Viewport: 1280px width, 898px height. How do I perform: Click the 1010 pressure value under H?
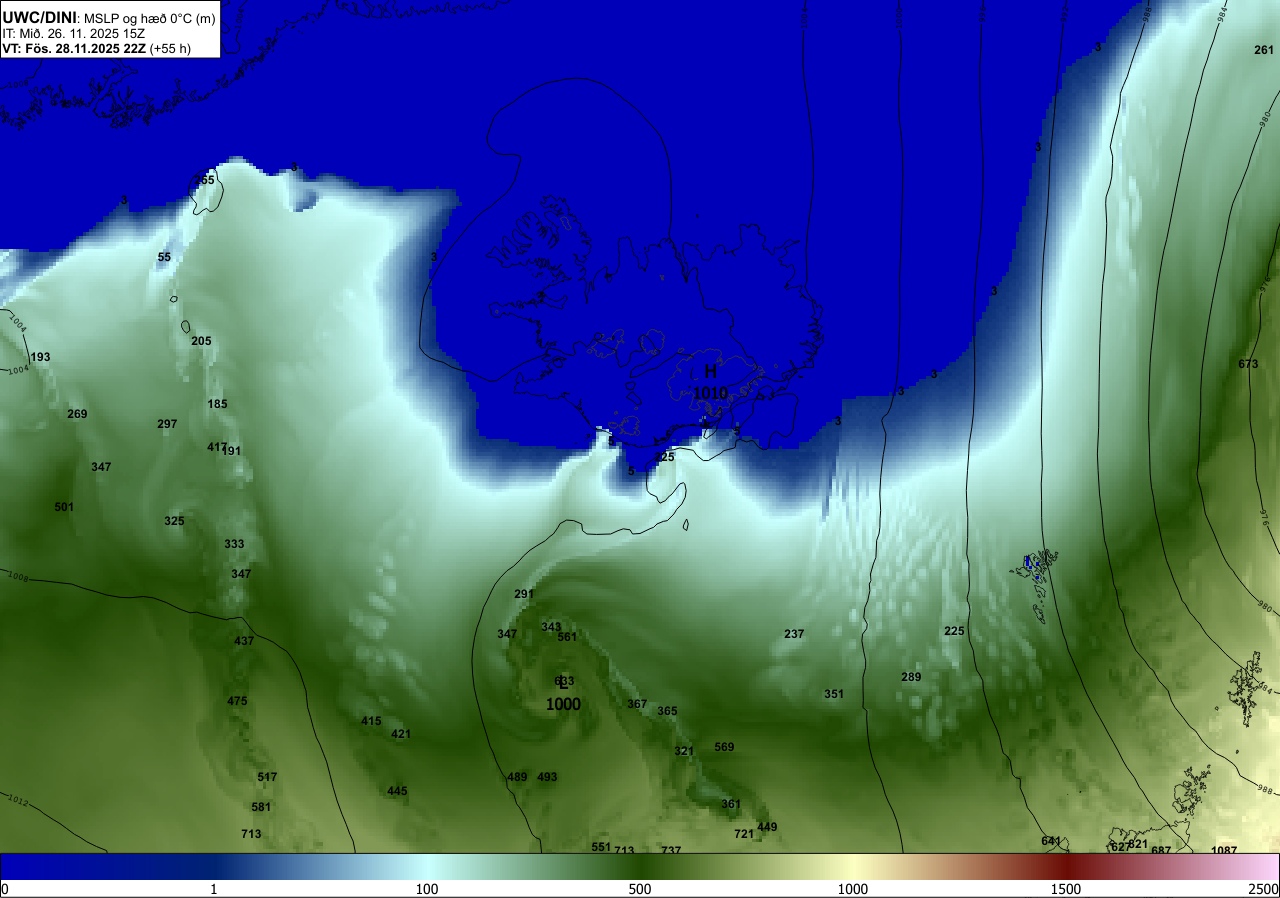coord(710,394)
